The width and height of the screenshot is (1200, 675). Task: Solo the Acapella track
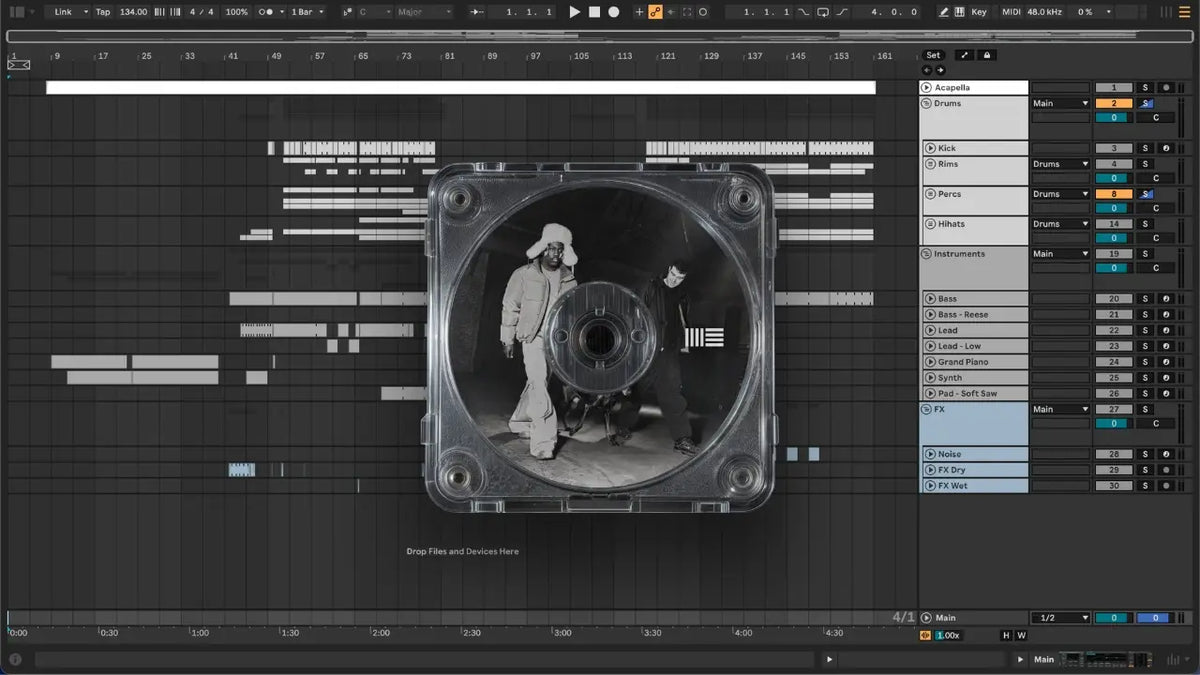click(1146, 88)
